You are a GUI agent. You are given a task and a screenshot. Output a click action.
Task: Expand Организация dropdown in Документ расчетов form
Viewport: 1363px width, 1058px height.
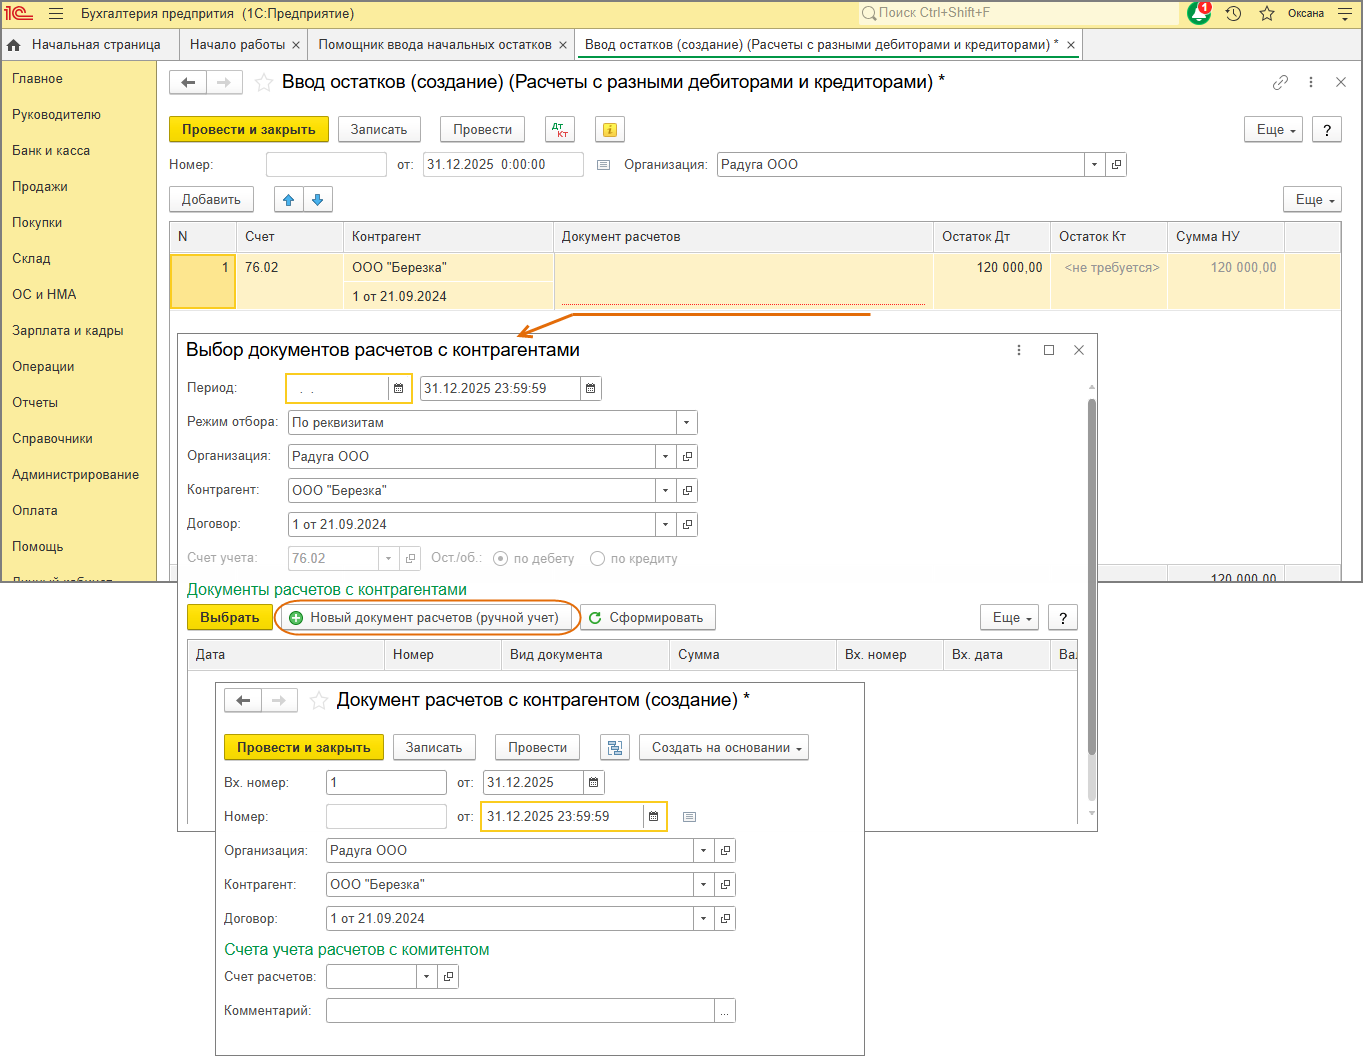704,851
